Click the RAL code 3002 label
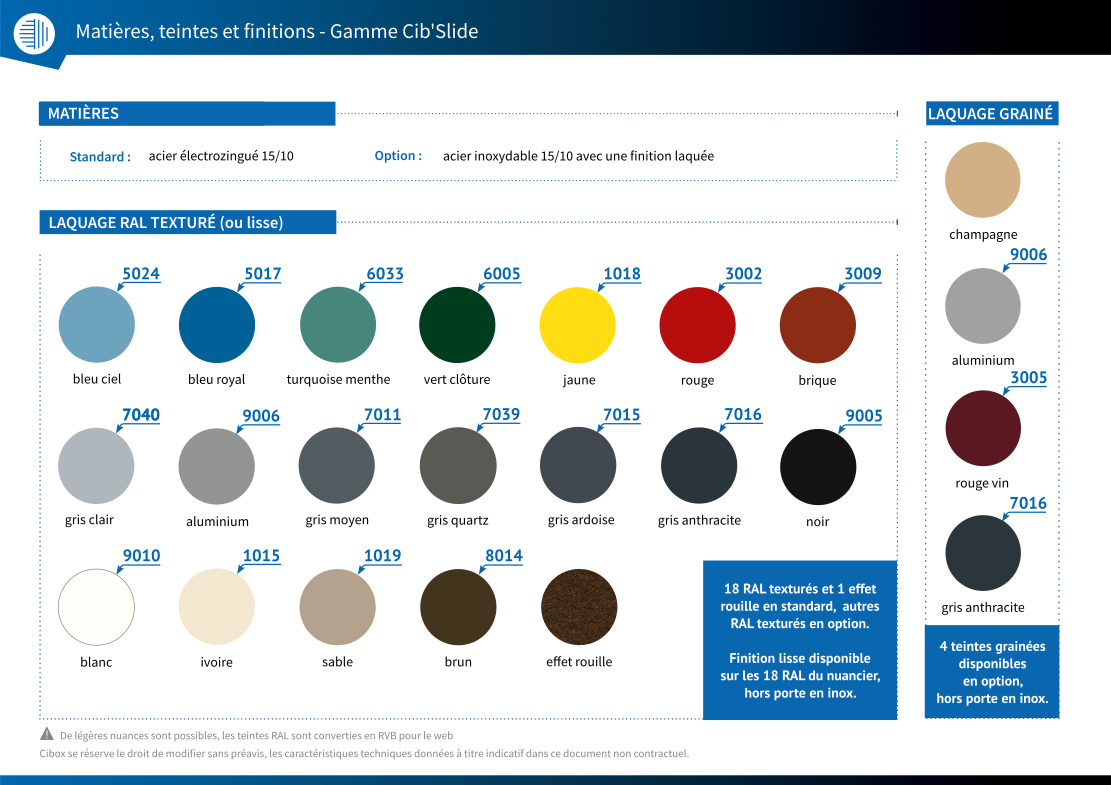The width and height of the screenshot is (1111, 785). (743, 273)
